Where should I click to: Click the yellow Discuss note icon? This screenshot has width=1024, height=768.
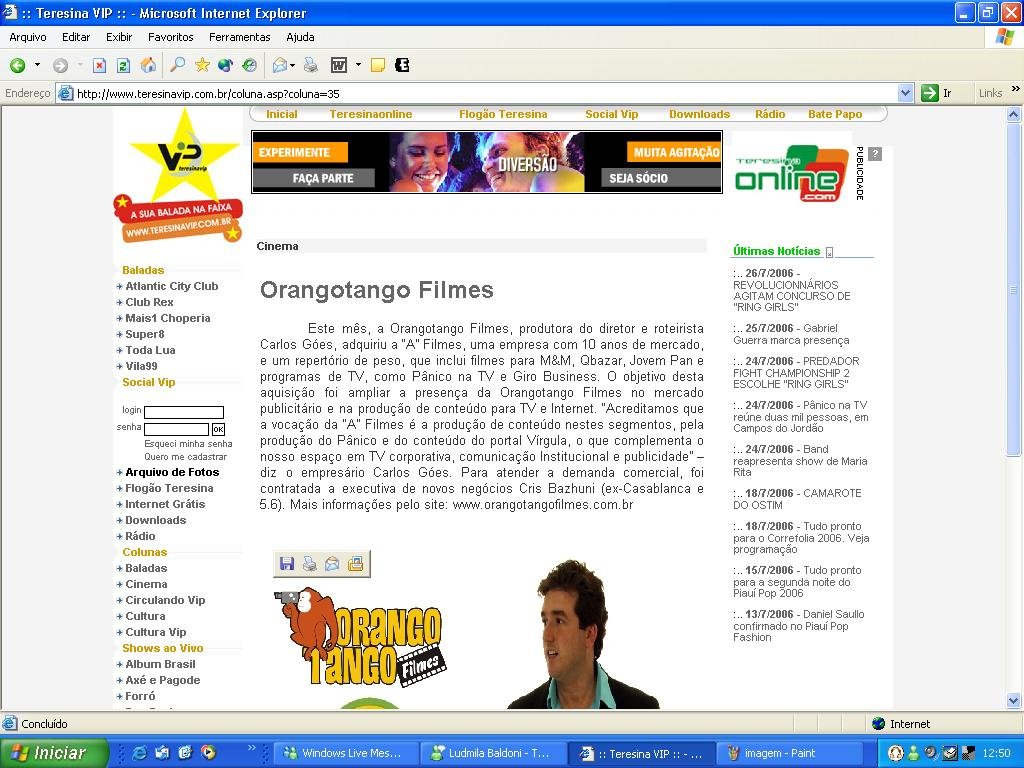[377, 65]
